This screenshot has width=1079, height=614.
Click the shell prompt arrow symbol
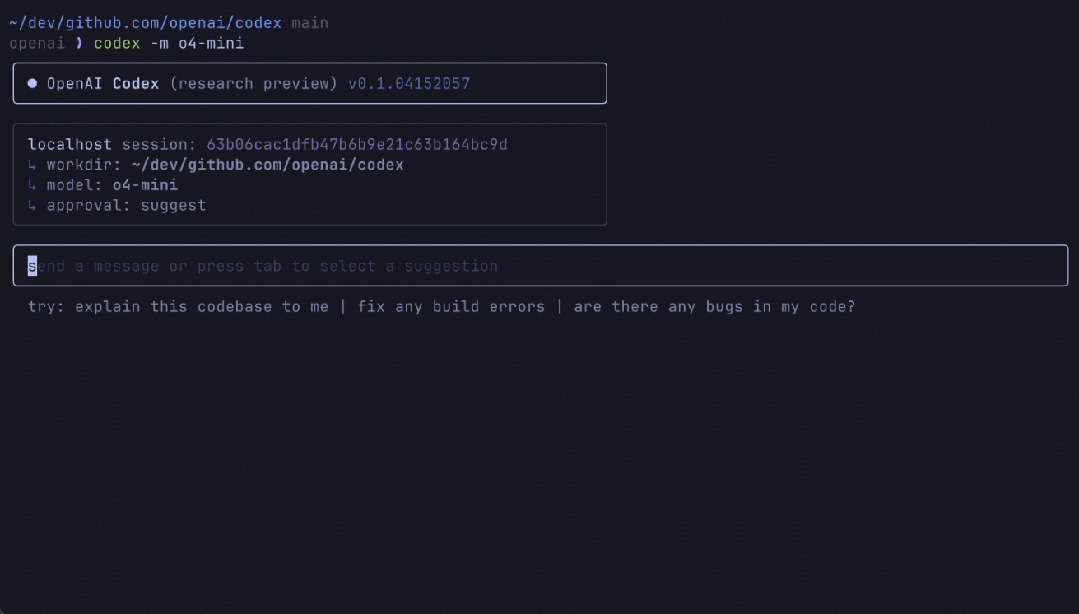coord(80,43)
